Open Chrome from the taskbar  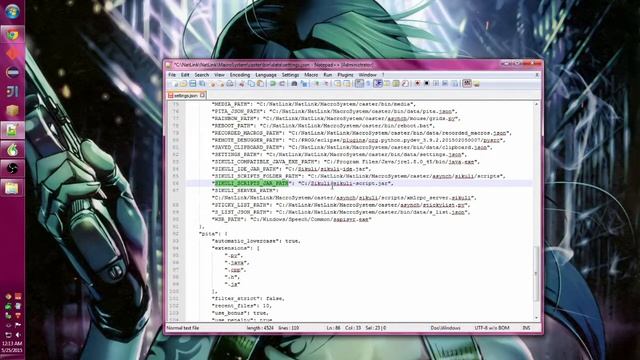(x=12, y=35)
